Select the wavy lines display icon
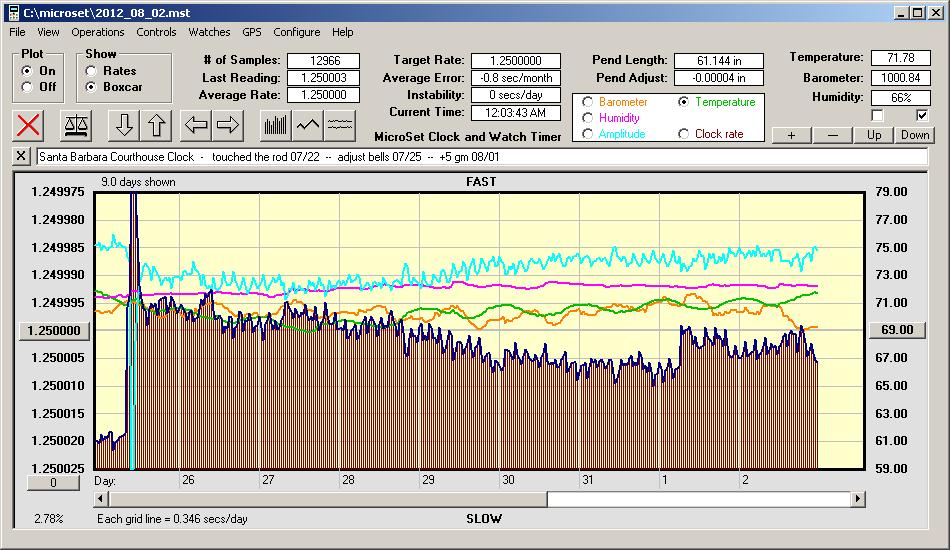Viewport: 950px width, 550px height. (340, 125)
